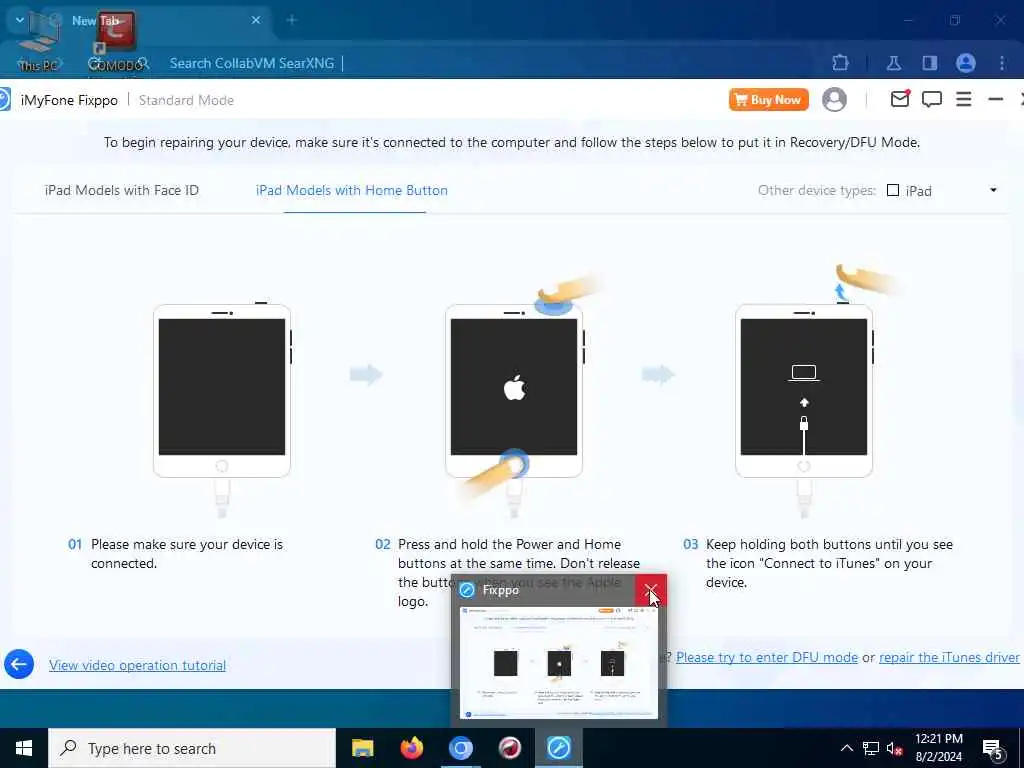Open a new browser tab with plus
The image size is (1024, 768).
[292, 20]
